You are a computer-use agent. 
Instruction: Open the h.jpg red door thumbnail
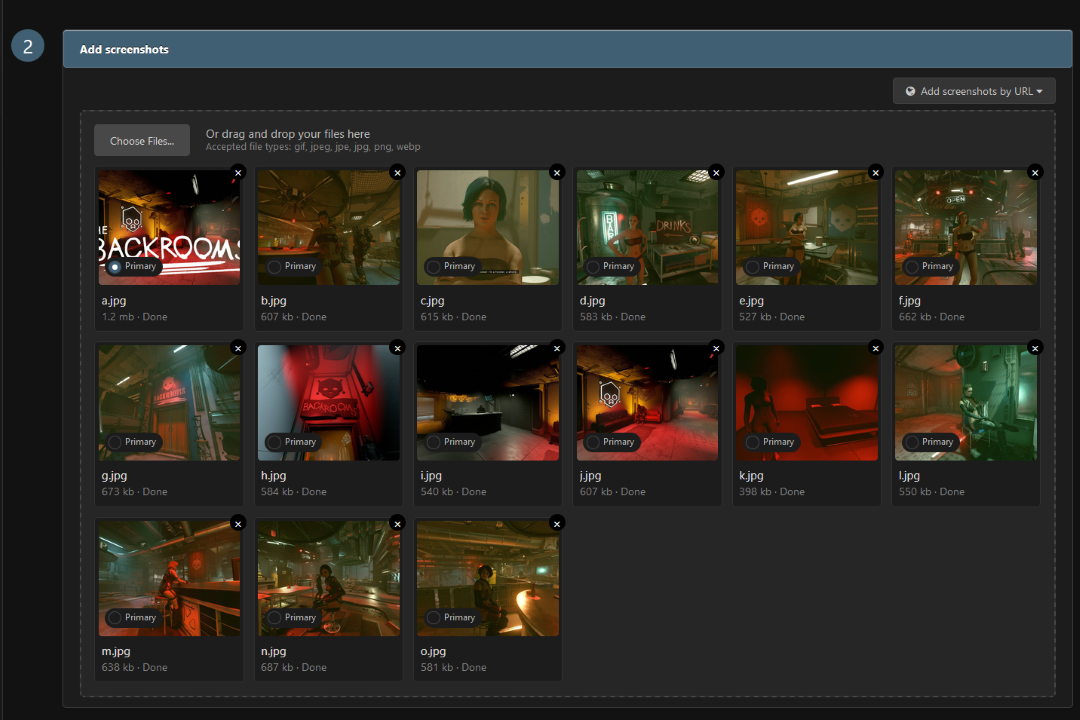[x=329, y=403]
